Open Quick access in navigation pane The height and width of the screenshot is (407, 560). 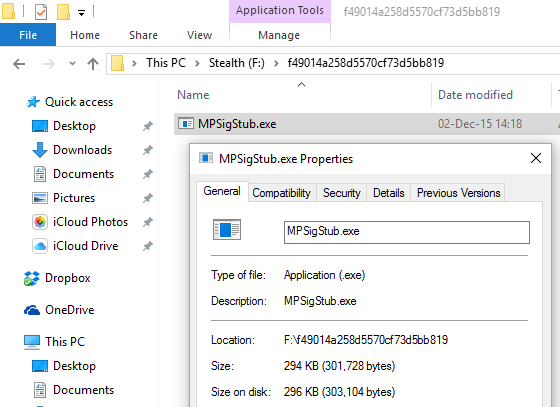coord(79,102)
